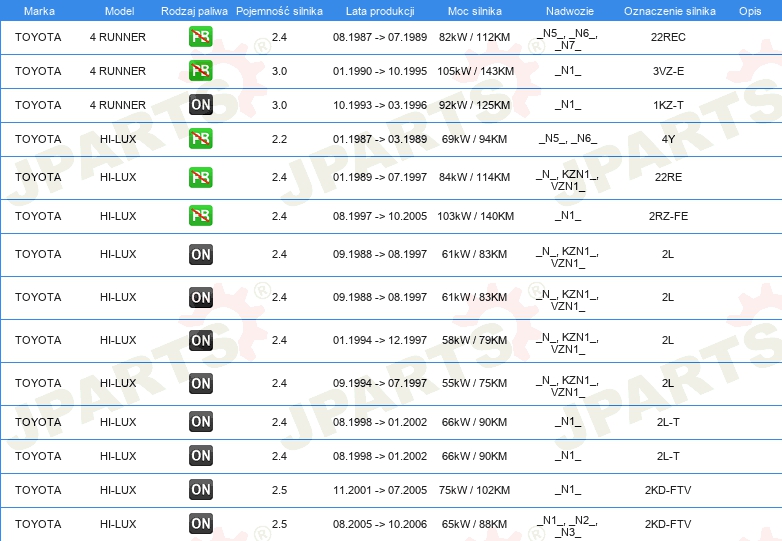Click production years 11.2001 -> 07.2005
782x541 pixels.
(x=380, y=490)
